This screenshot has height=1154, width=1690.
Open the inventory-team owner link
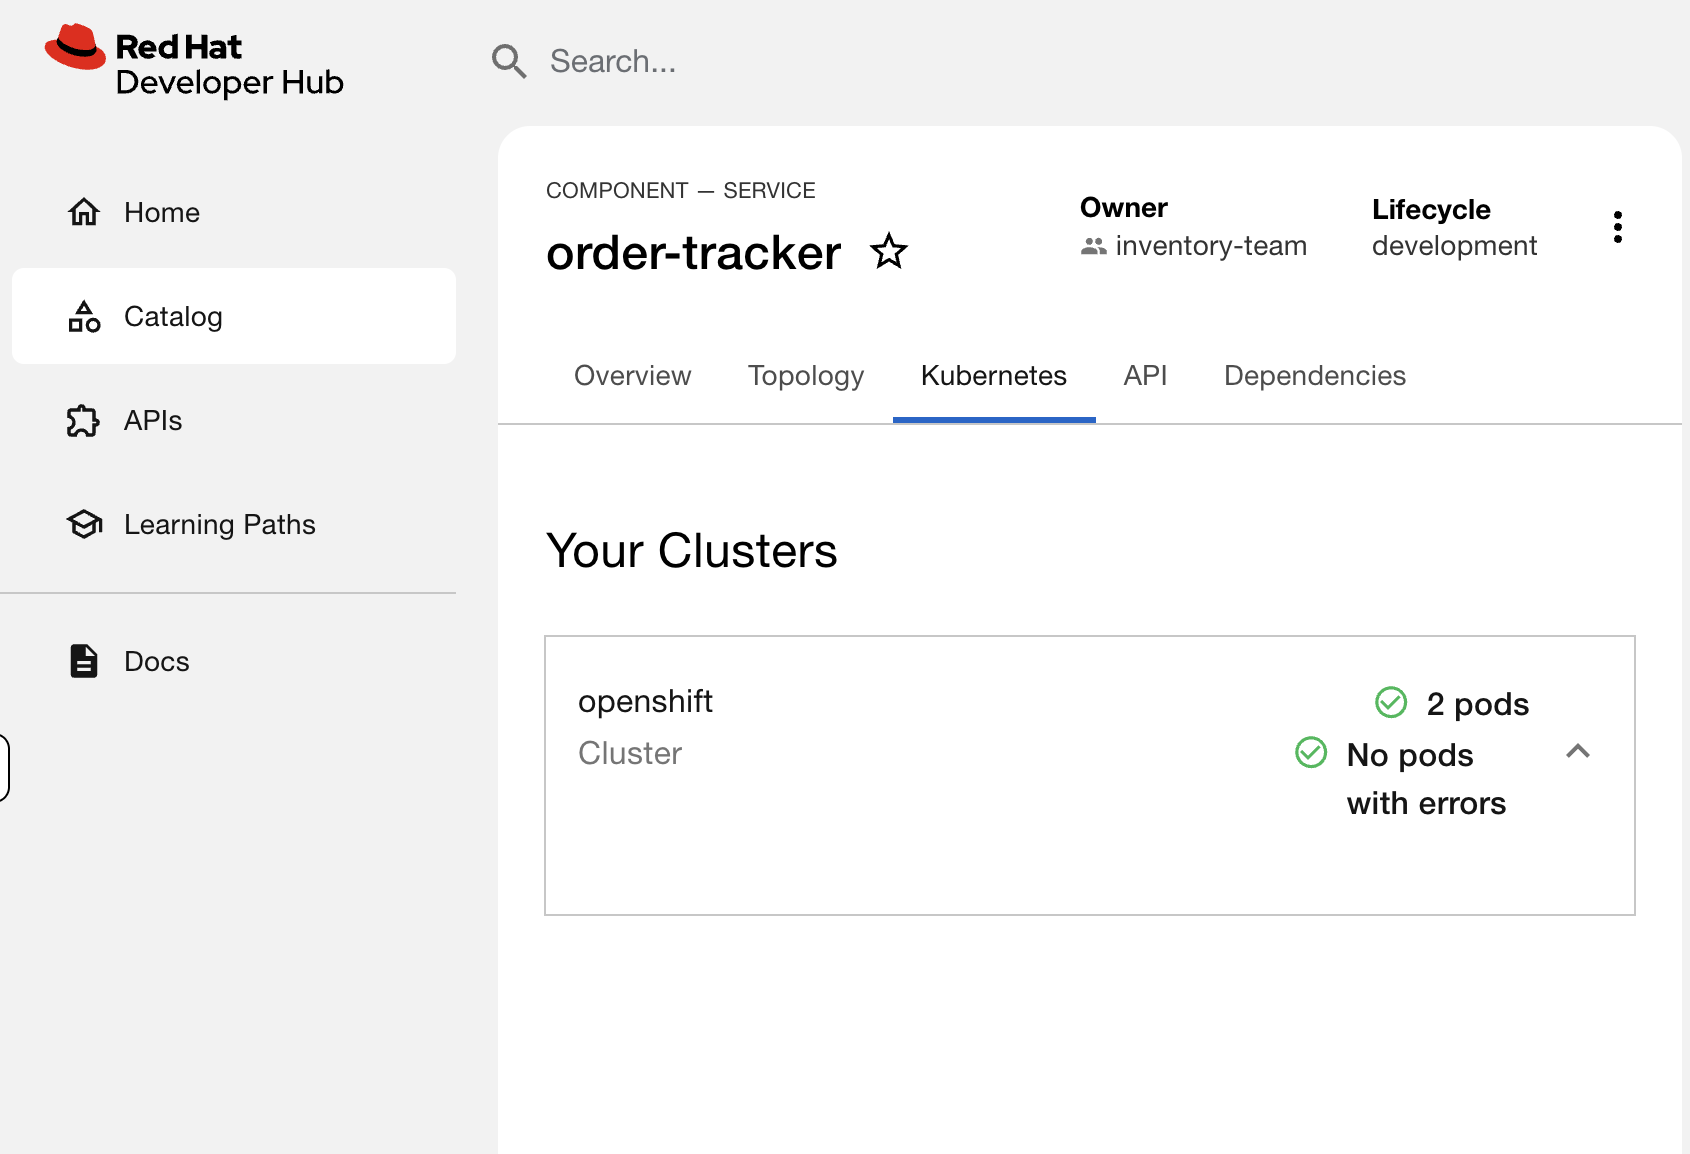click(1211, 246)
